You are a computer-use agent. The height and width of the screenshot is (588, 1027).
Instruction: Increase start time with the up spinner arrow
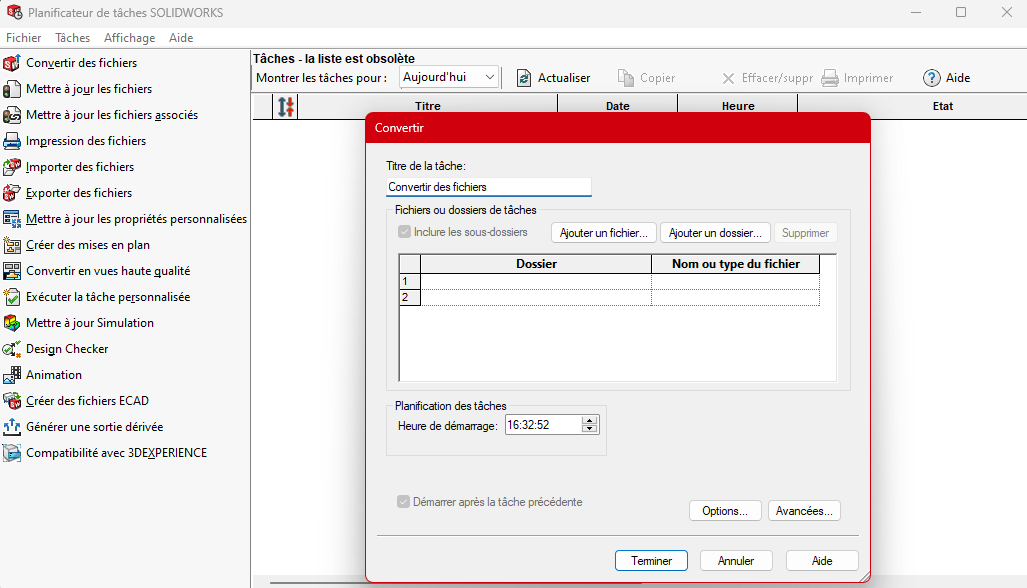coord(589,420)
